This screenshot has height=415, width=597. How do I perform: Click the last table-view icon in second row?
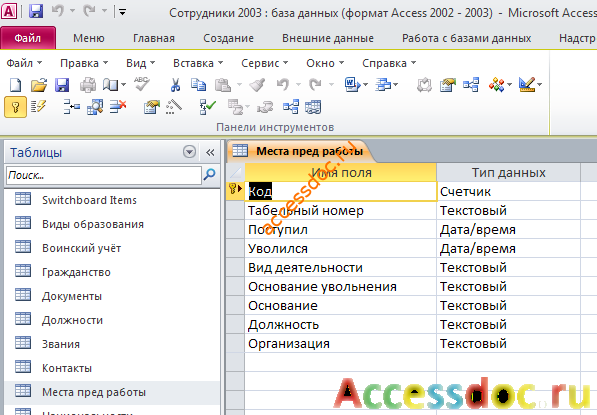313,107
